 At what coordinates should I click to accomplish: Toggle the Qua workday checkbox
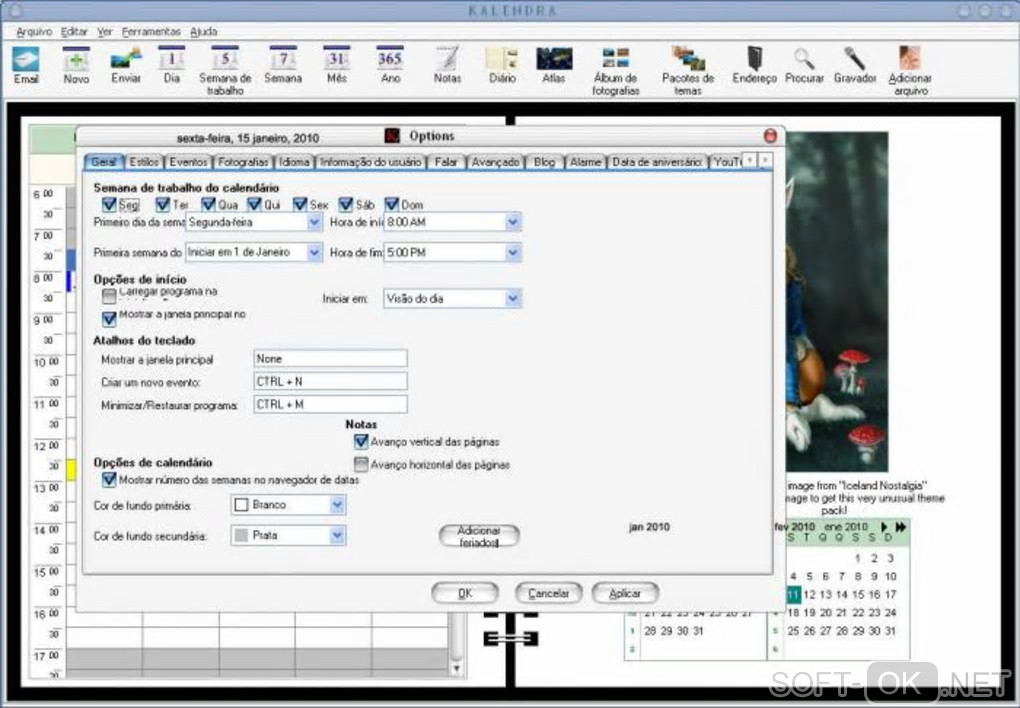(208, 204)
